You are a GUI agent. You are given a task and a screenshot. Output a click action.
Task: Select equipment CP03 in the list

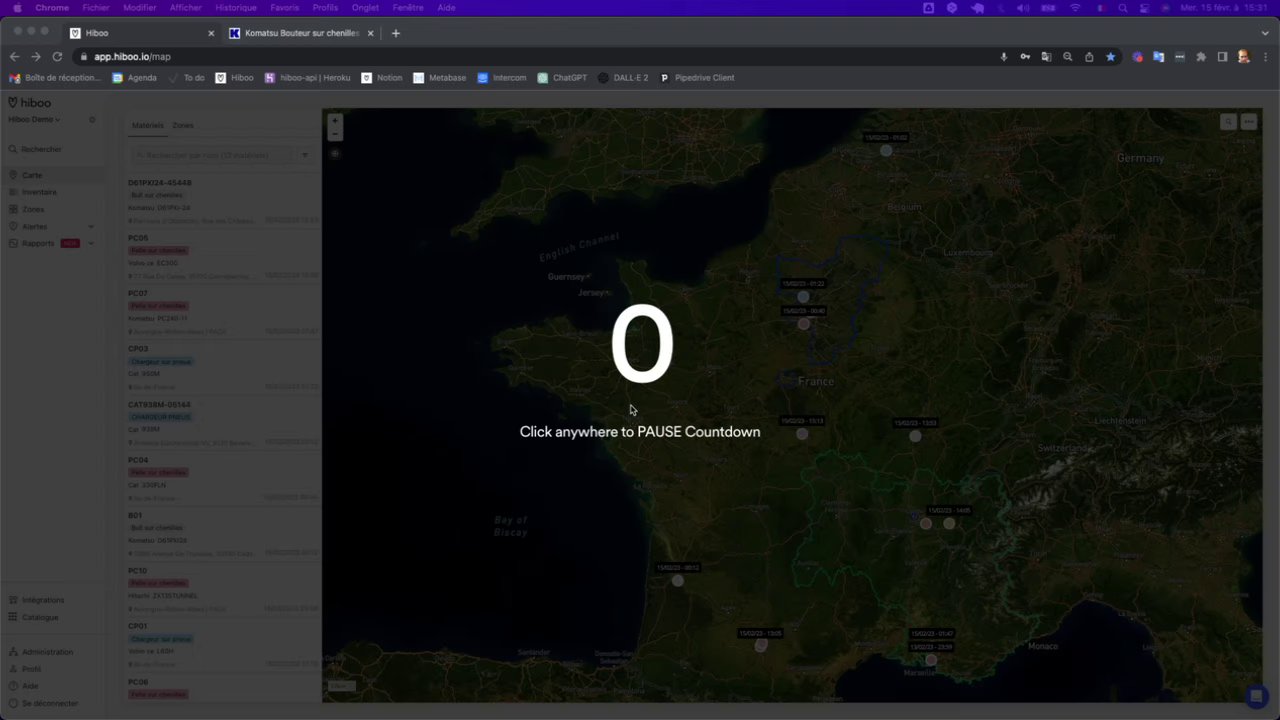coord(223,368)
